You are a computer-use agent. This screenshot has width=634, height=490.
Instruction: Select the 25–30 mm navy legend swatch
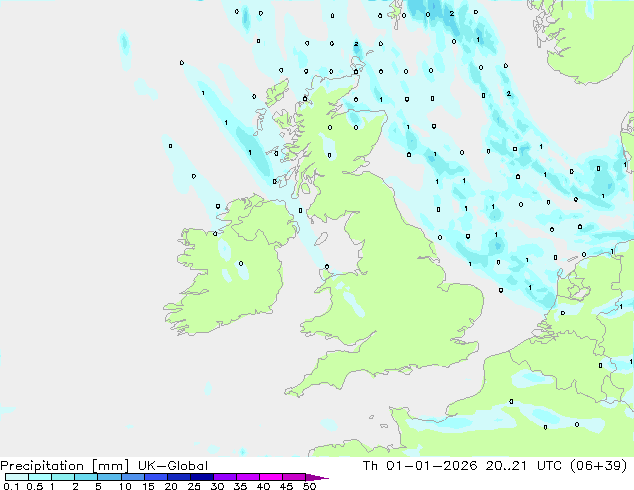coord(201,477)
